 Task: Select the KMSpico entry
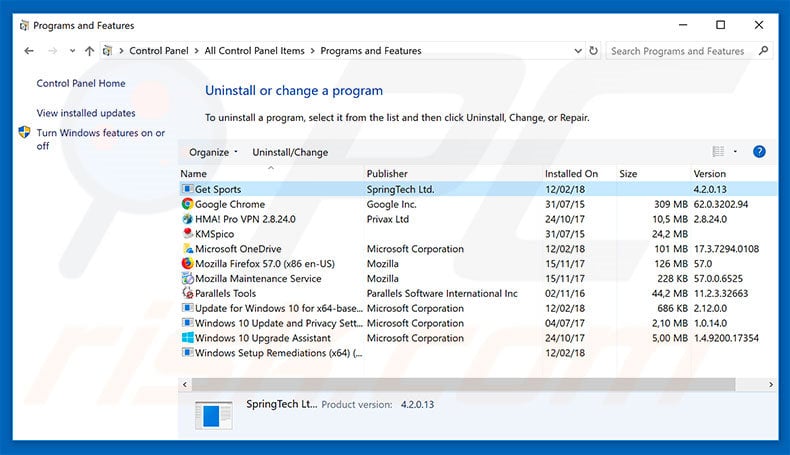point(215,234)
